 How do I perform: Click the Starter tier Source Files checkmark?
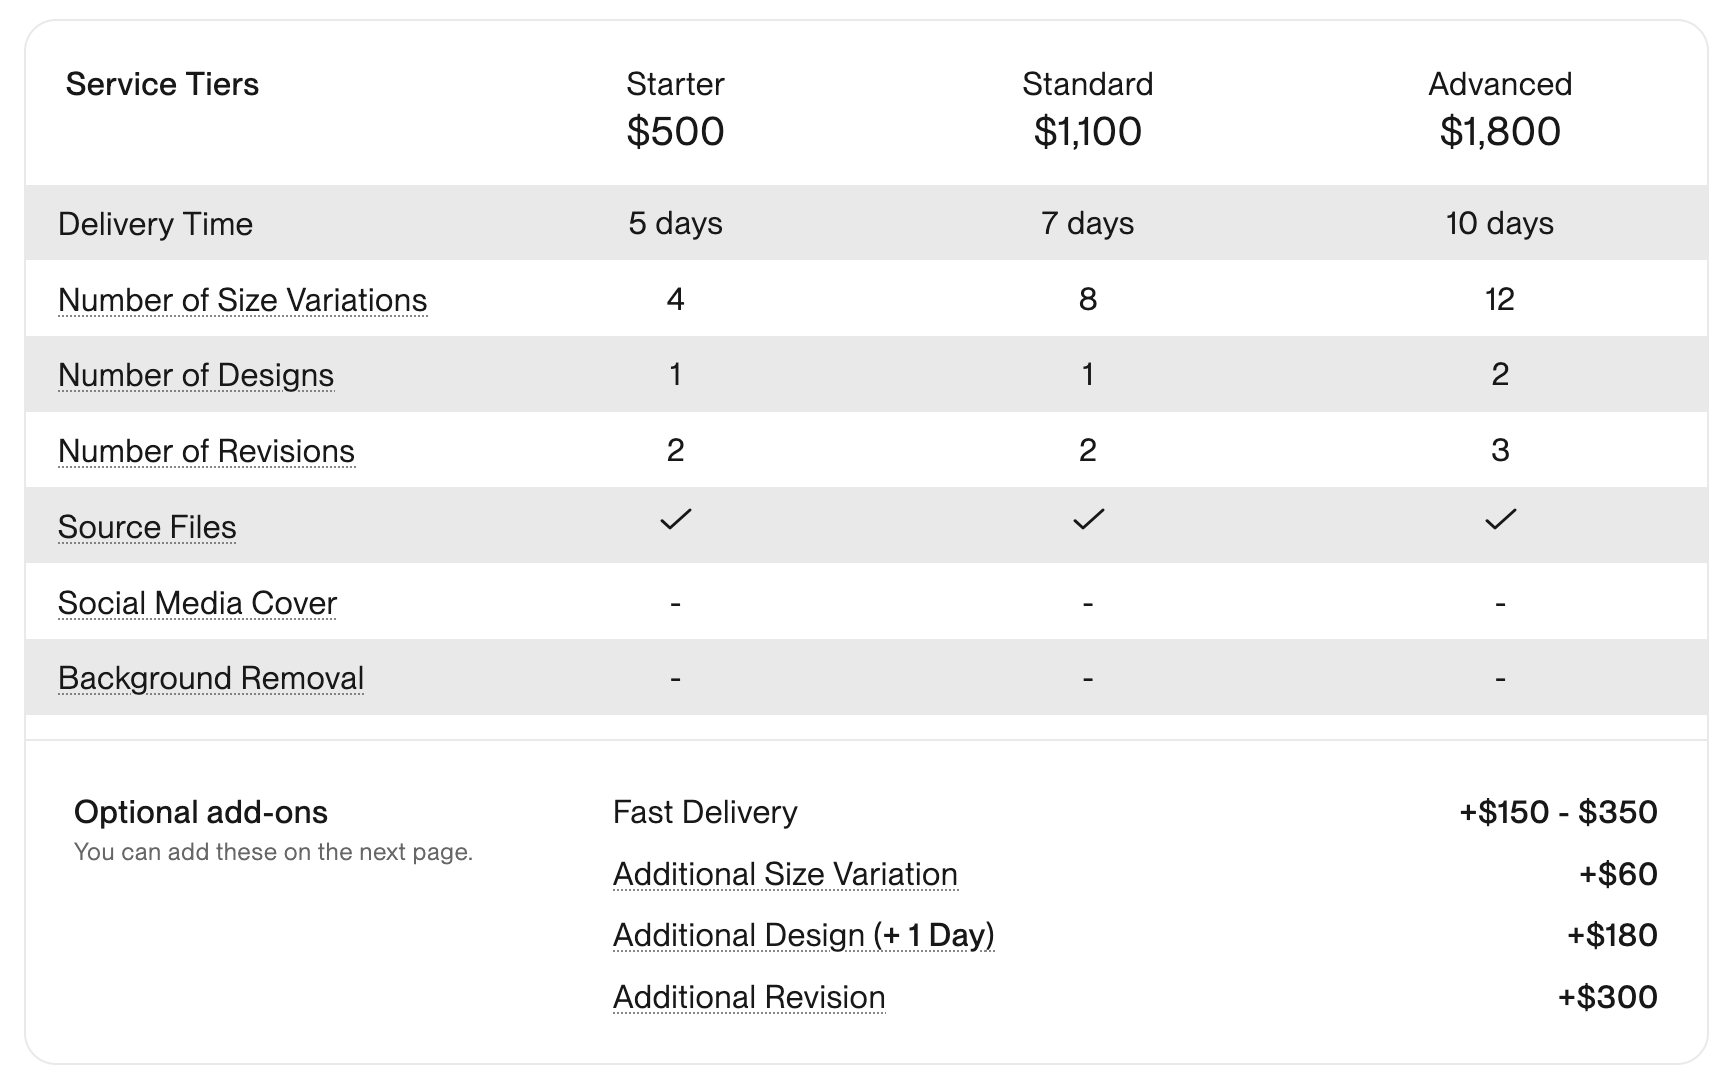coord(676,519)
